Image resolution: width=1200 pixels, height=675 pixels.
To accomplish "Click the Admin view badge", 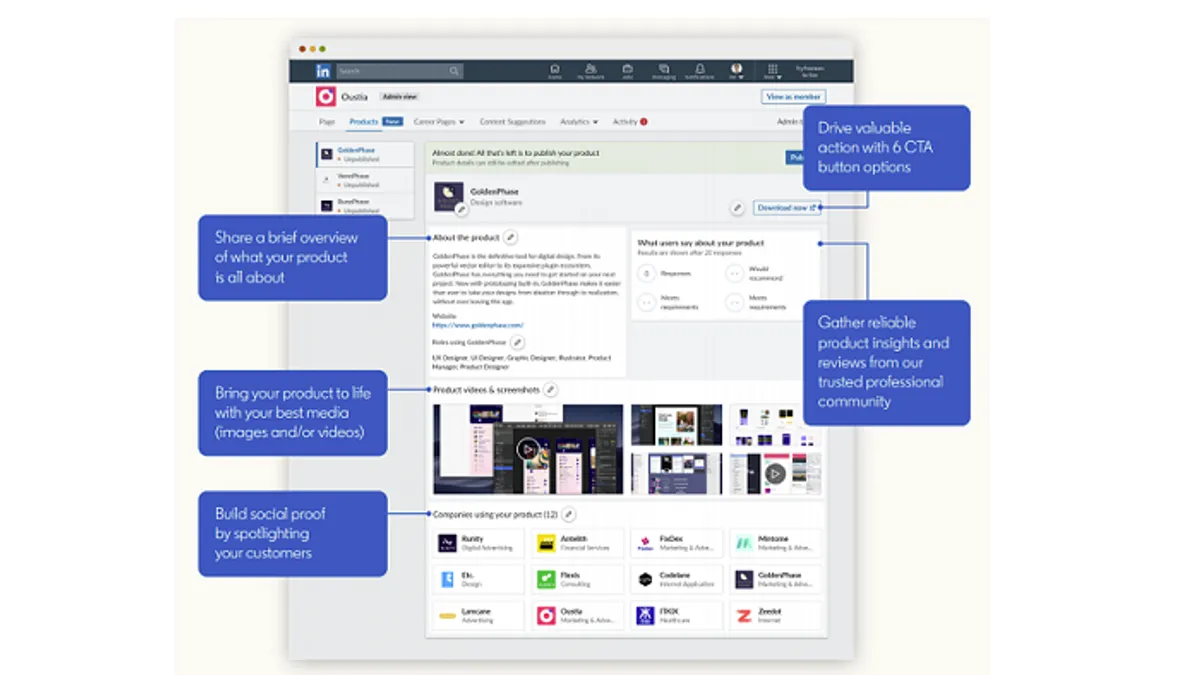I will [399, 97].
